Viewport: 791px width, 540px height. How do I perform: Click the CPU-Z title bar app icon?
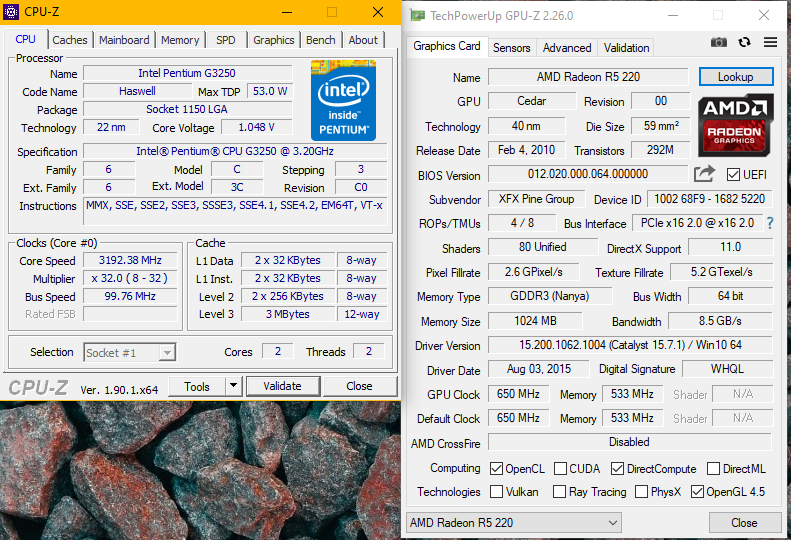tap(14, 13)
